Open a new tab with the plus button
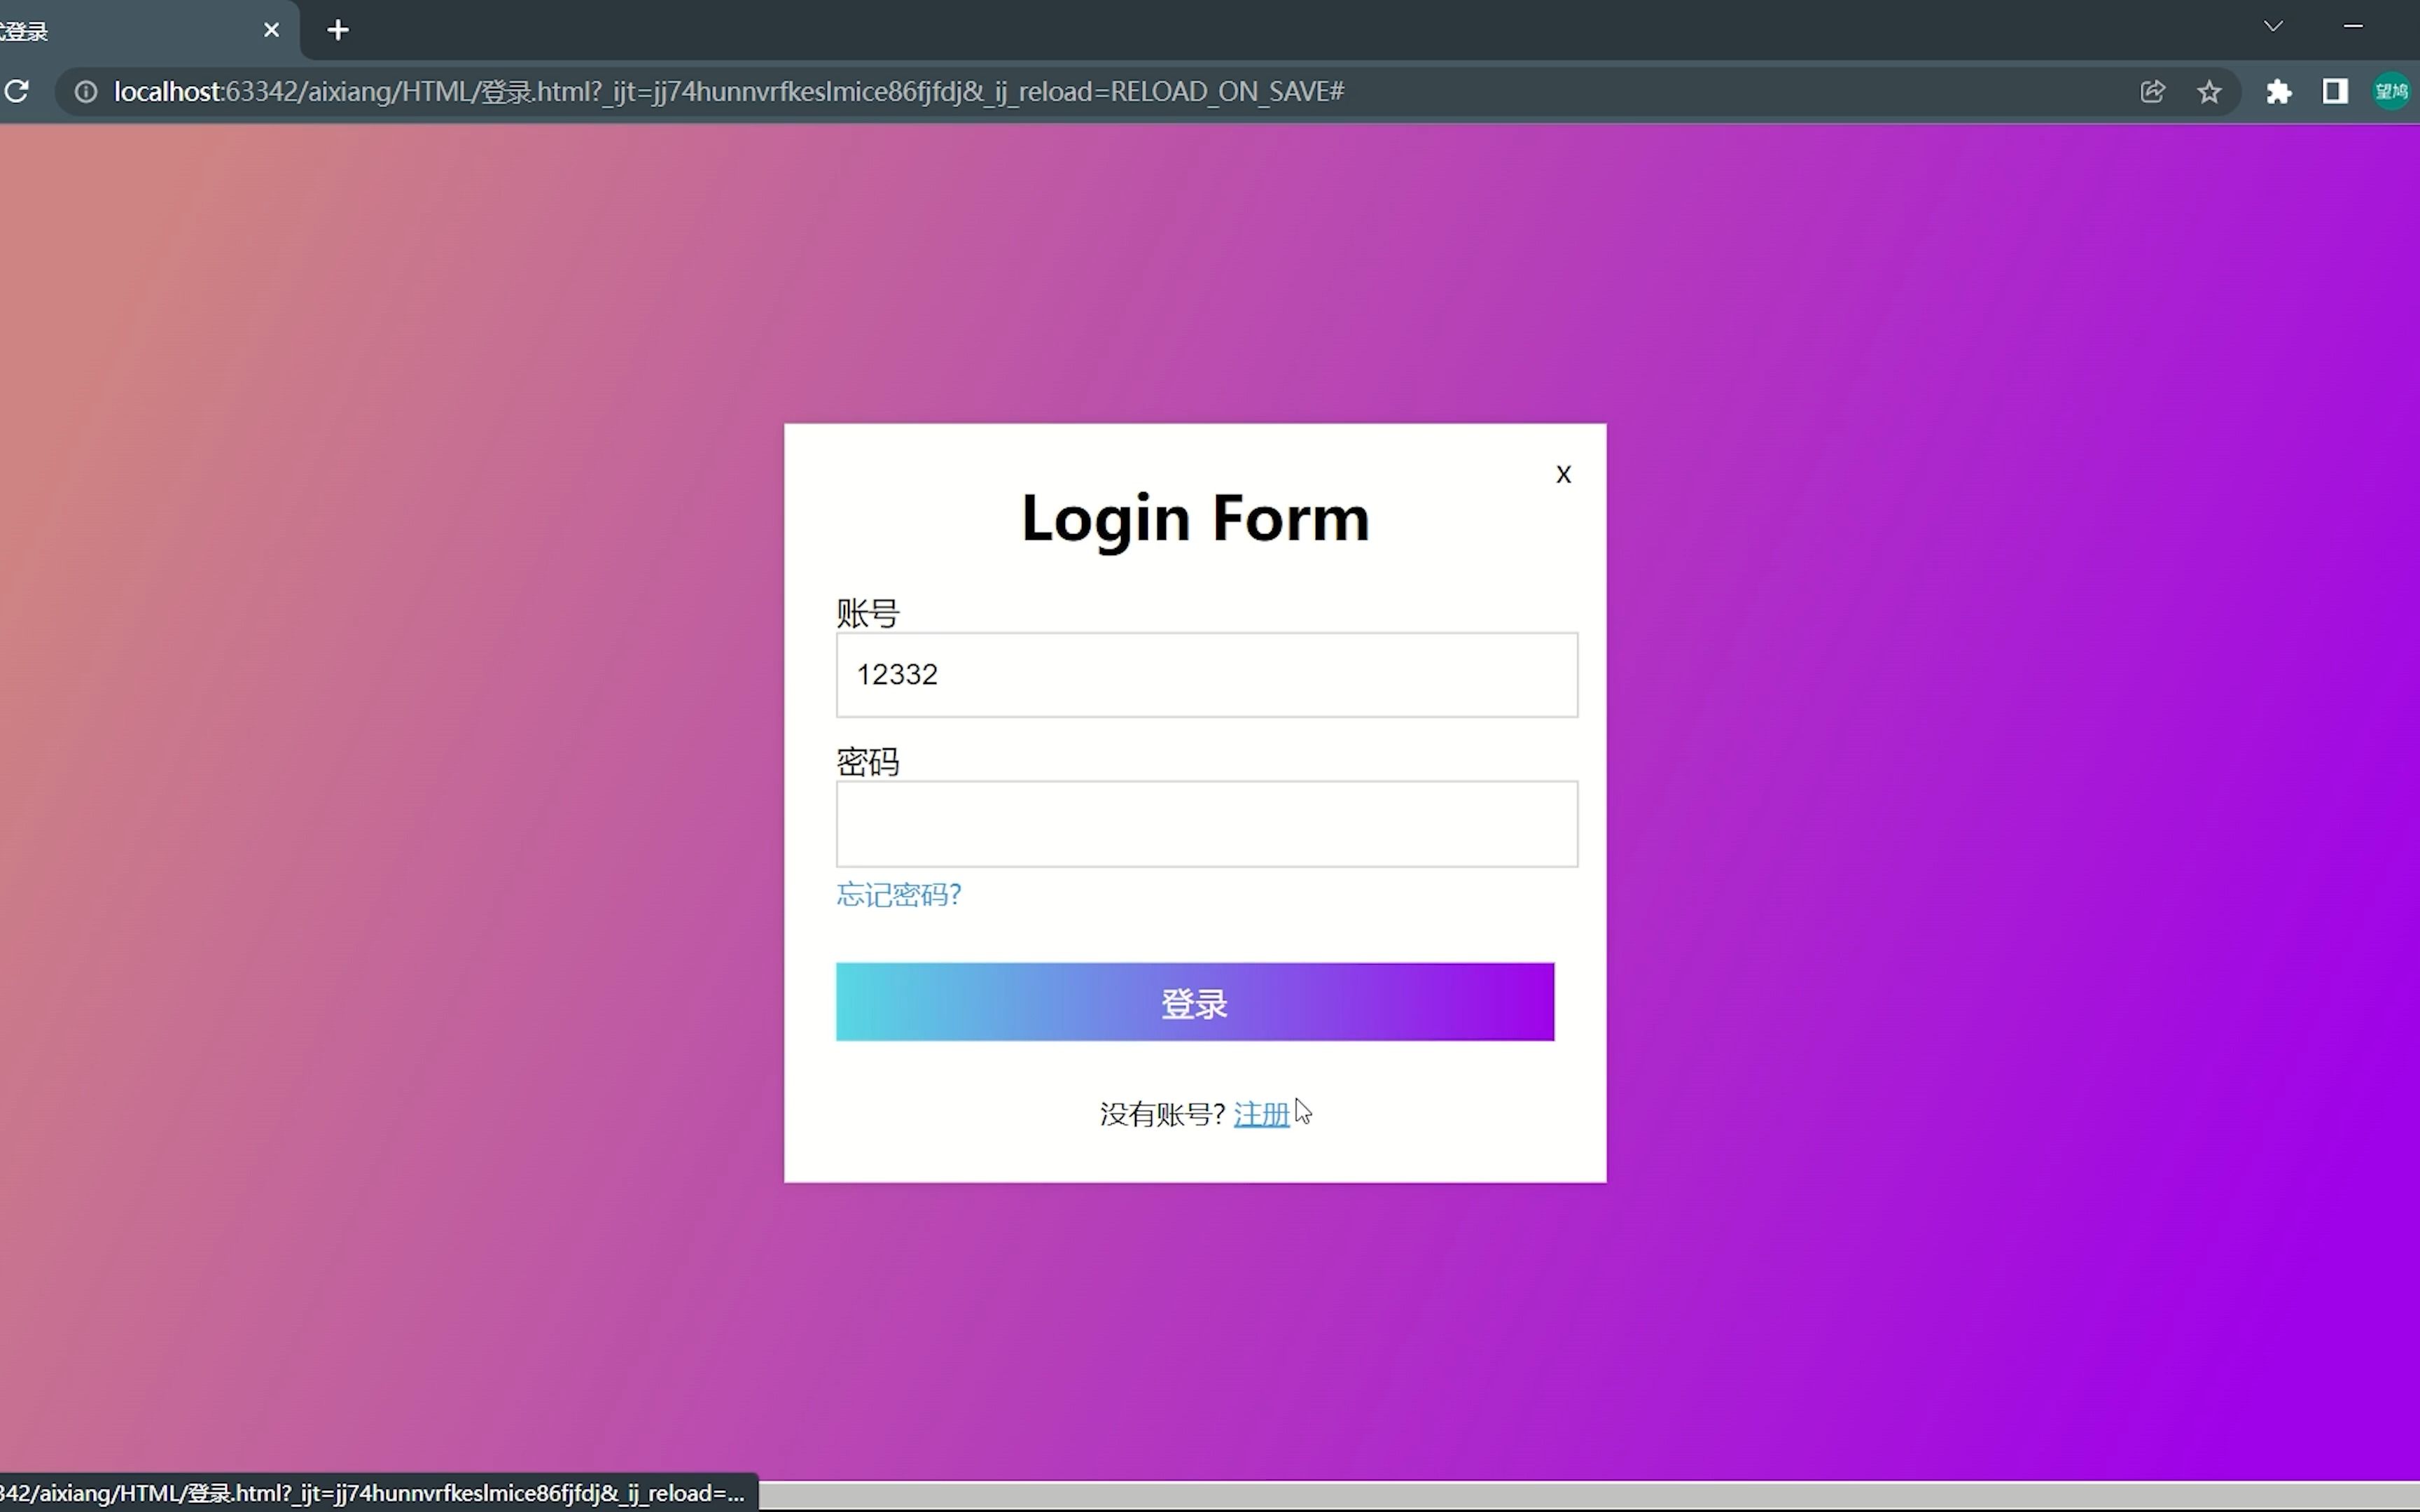 pos(338,30)
